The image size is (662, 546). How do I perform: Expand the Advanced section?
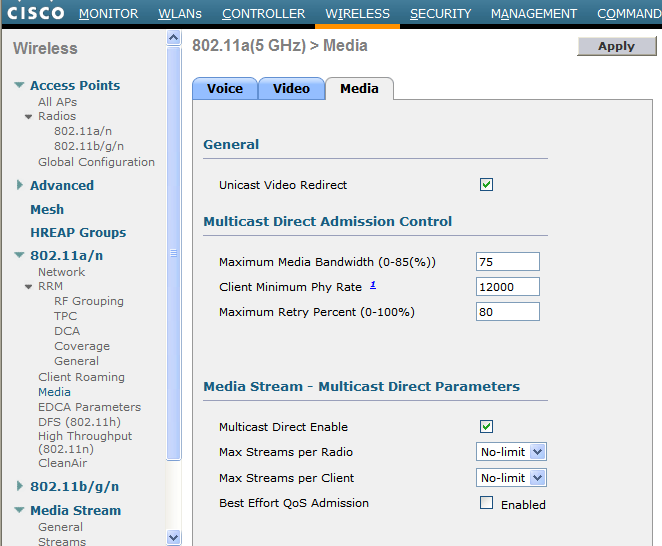pos(19,185)
